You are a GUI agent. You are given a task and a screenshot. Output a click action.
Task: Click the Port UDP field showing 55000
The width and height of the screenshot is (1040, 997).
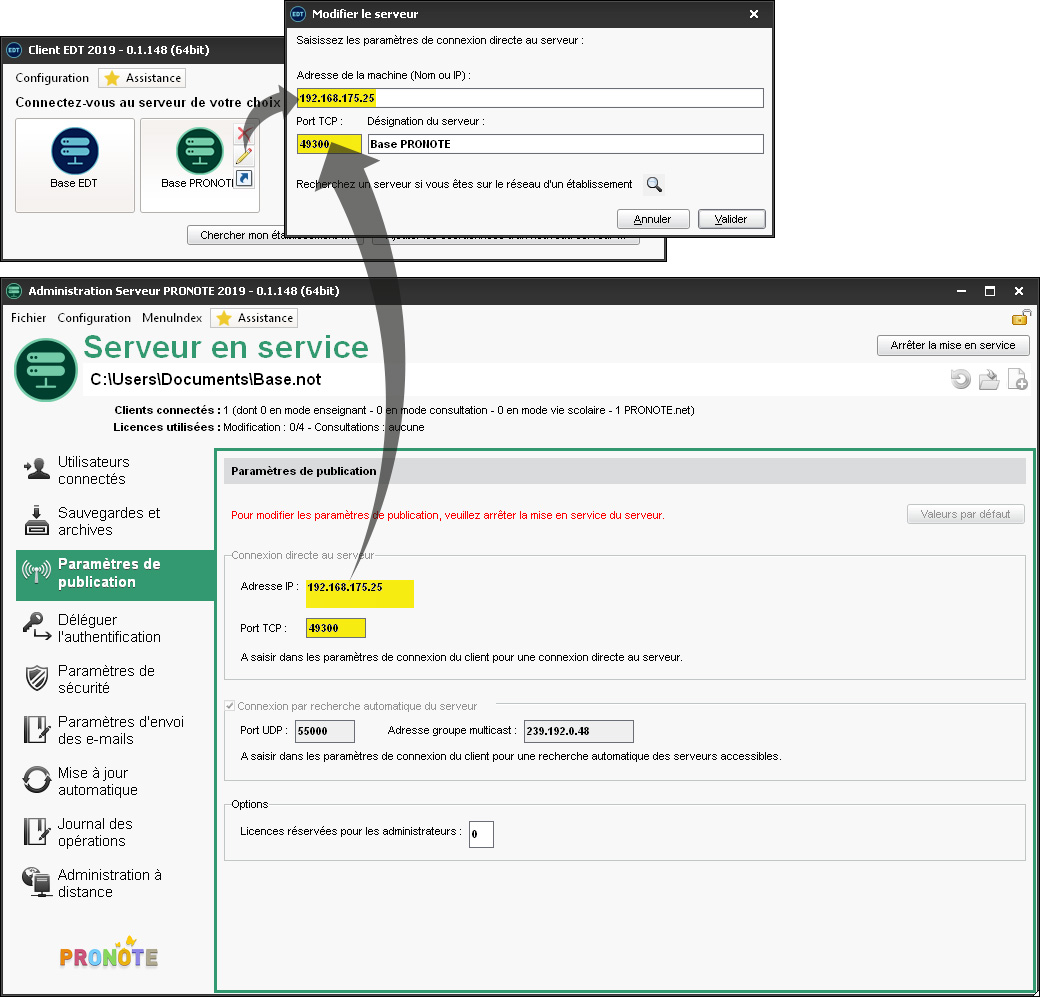324,731
